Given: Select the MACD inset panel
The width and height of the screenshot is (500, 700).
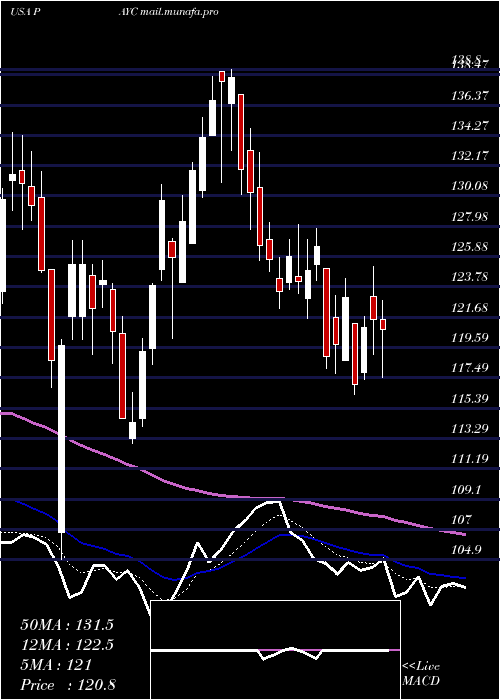Looking at the screenshot, I should pos(275,650).
